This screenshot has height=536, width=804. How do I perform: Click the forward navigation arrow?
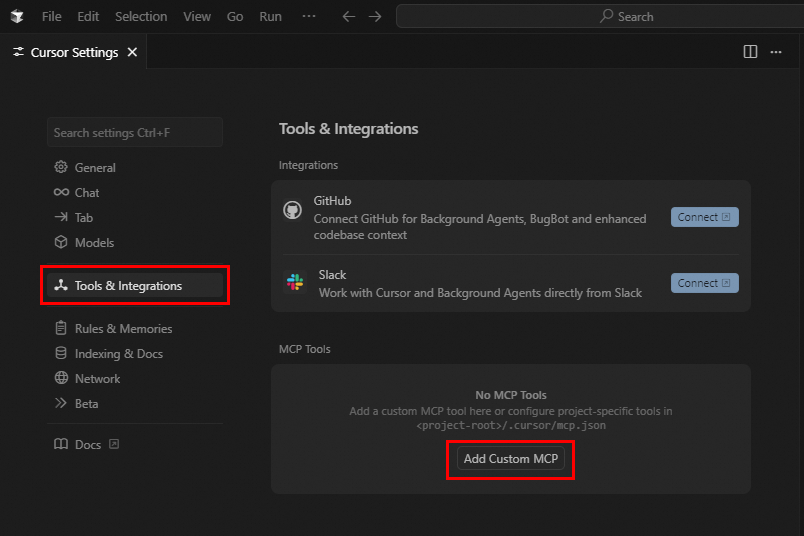tap(375, 17)
